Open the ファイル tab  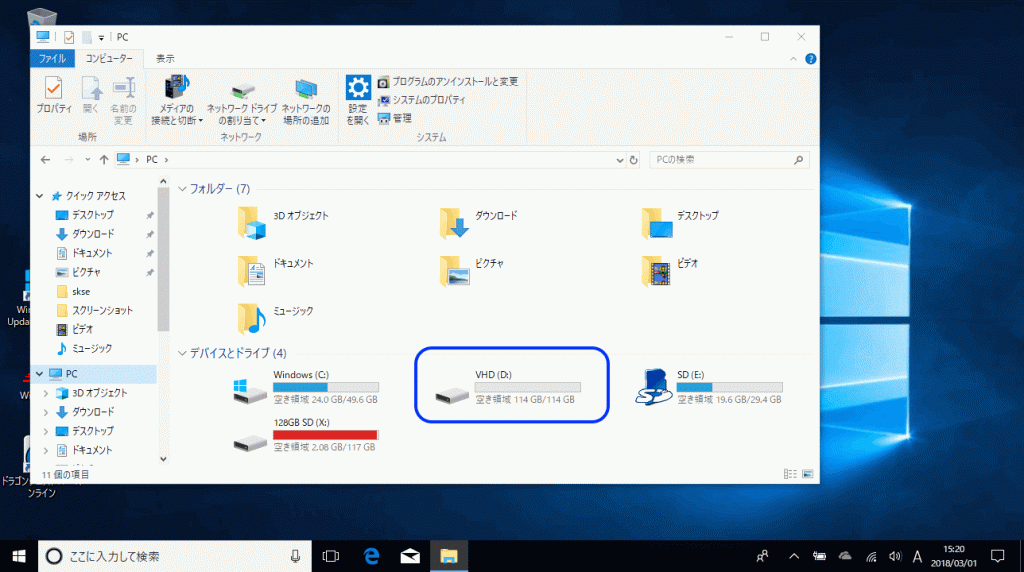[x=52, y=59]
